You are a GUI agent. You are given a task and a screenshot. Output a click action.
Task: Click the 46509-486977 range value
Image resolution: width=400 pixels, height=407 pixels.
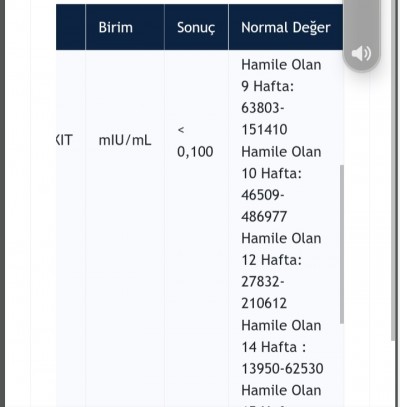click(x=264, y=206)
